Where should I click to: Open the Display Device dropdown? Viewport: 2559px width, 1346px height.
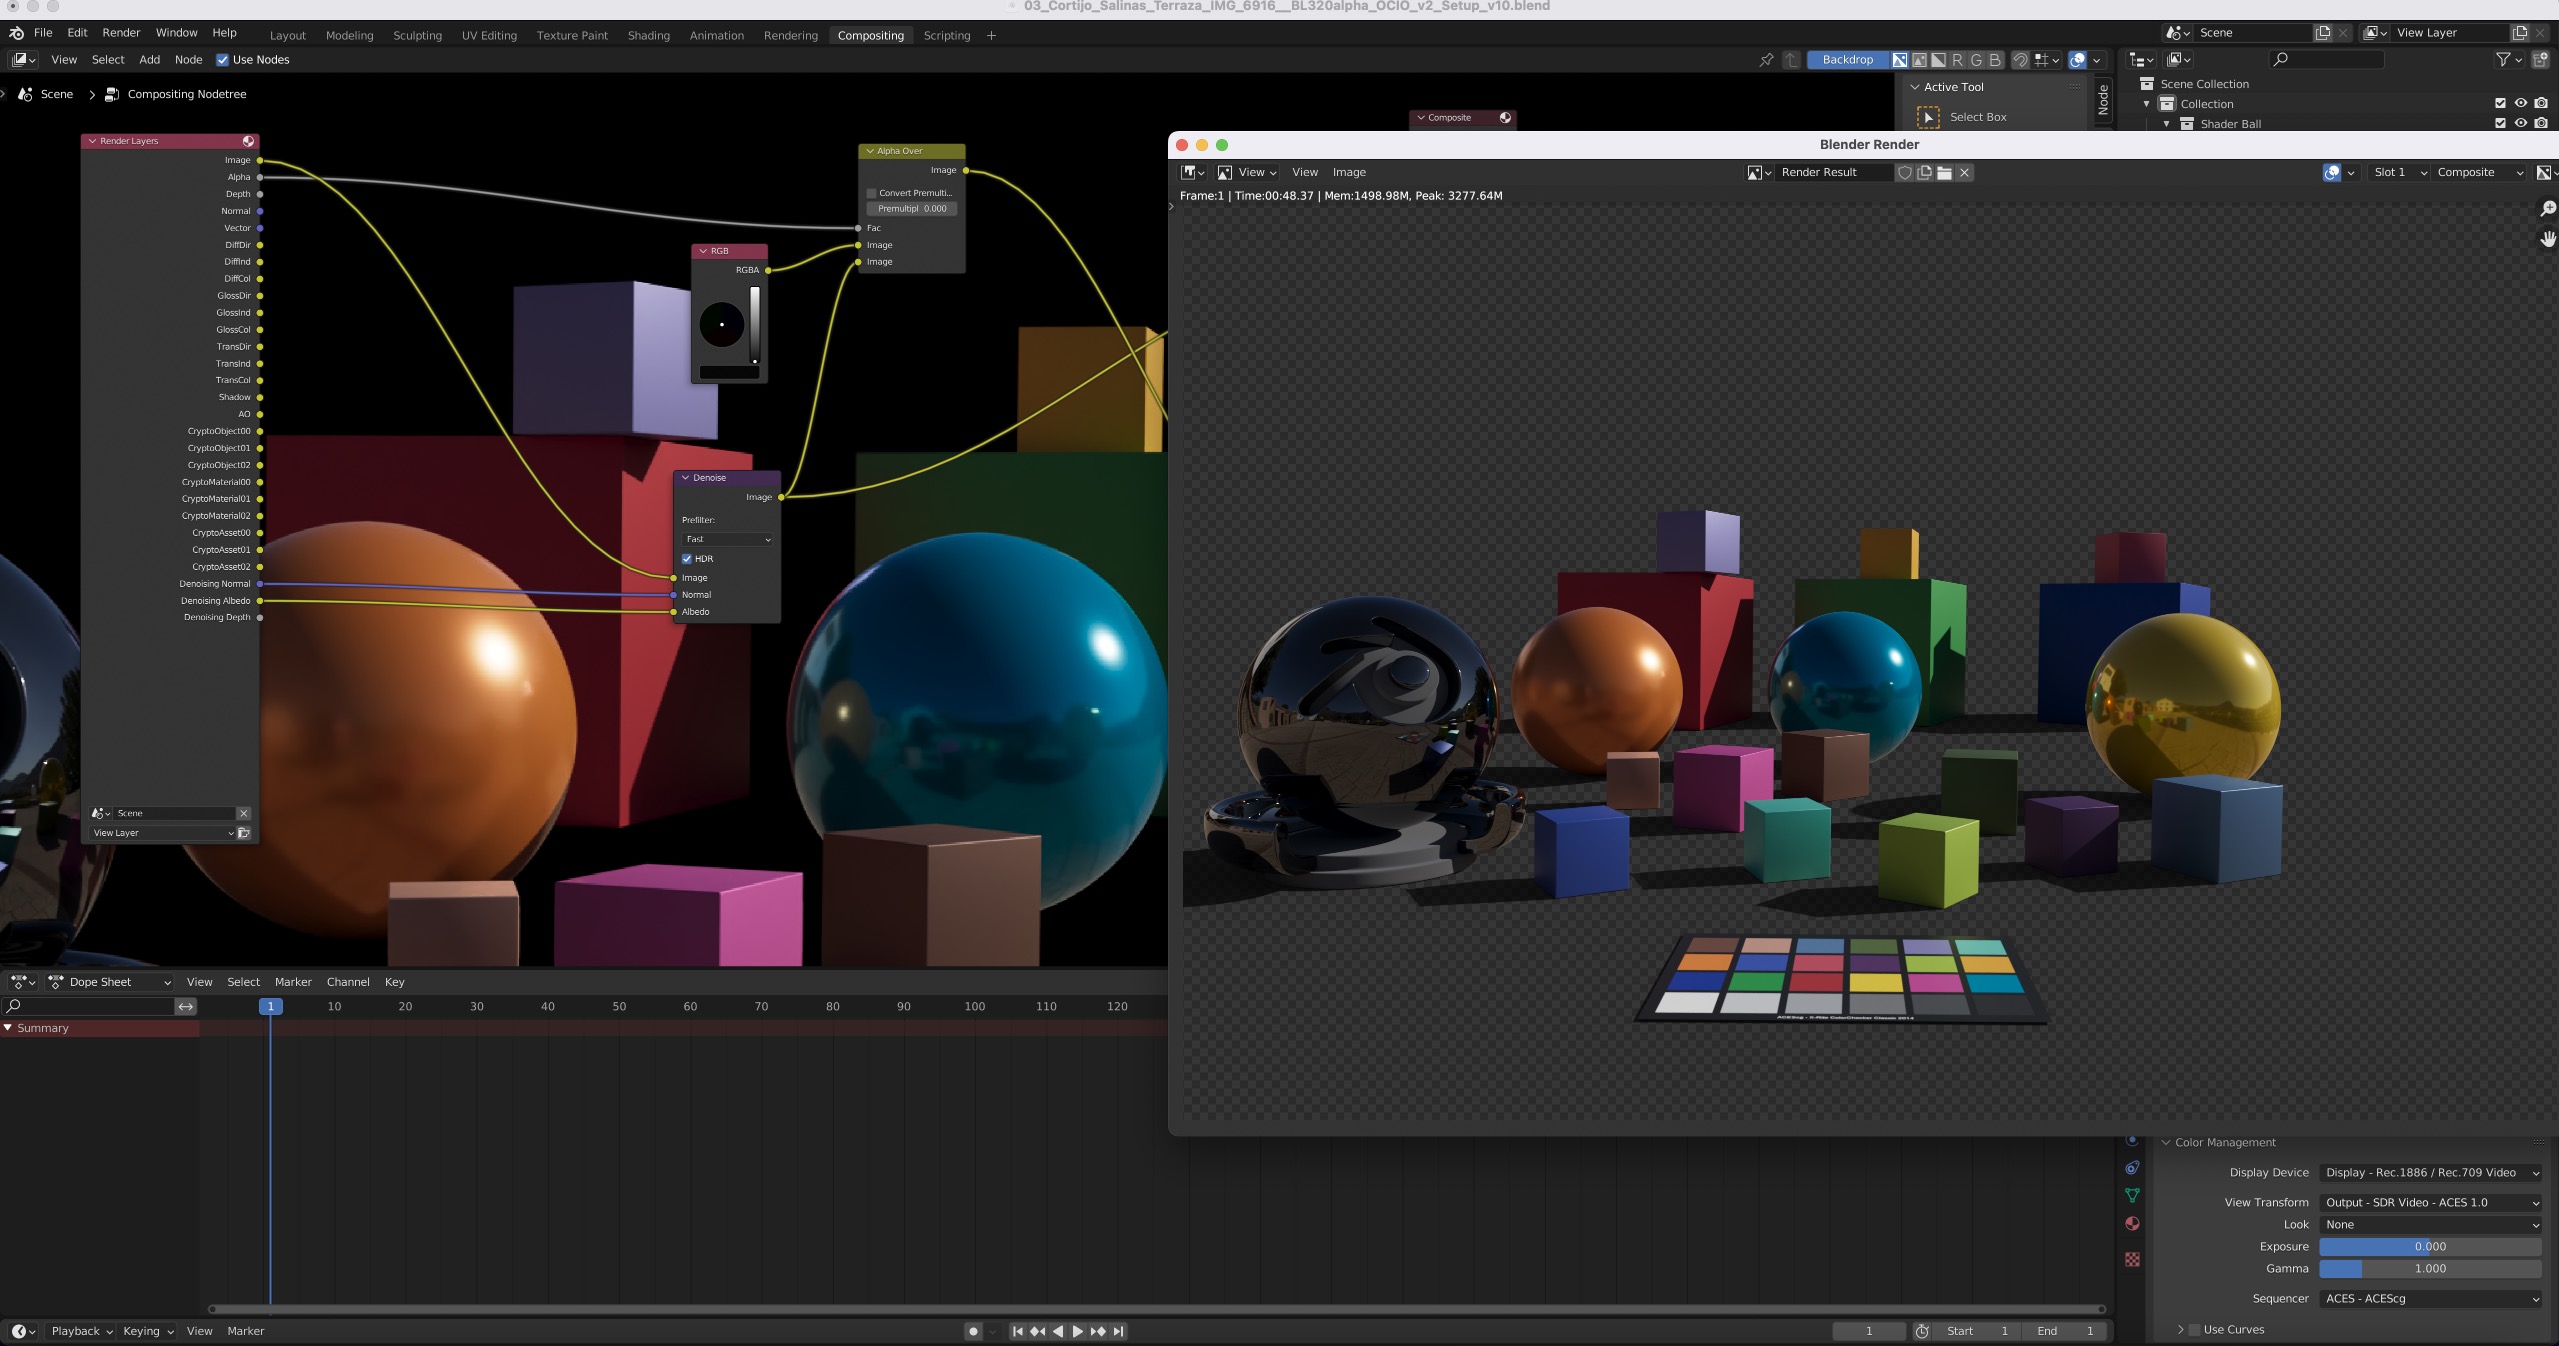(2430, 1173)
